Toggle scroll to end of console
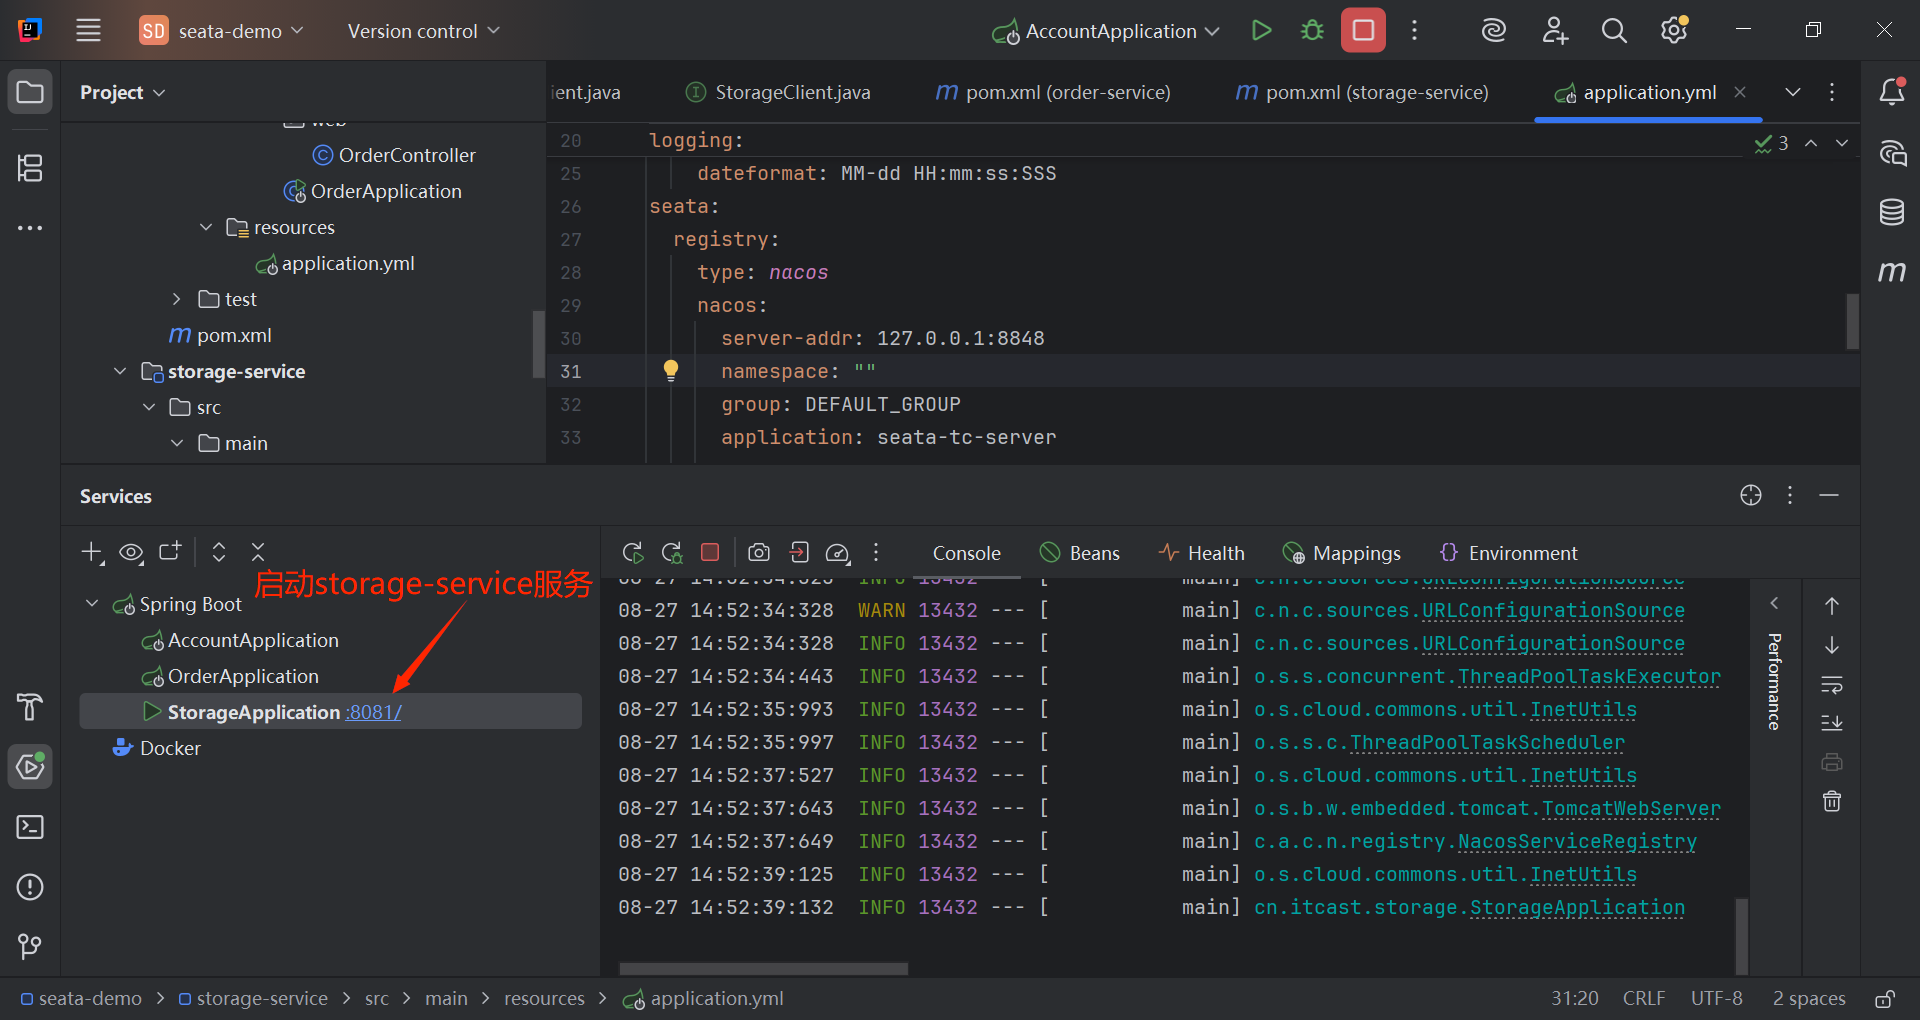This screenshot has width=1920, height=1020. point(1832,723)
